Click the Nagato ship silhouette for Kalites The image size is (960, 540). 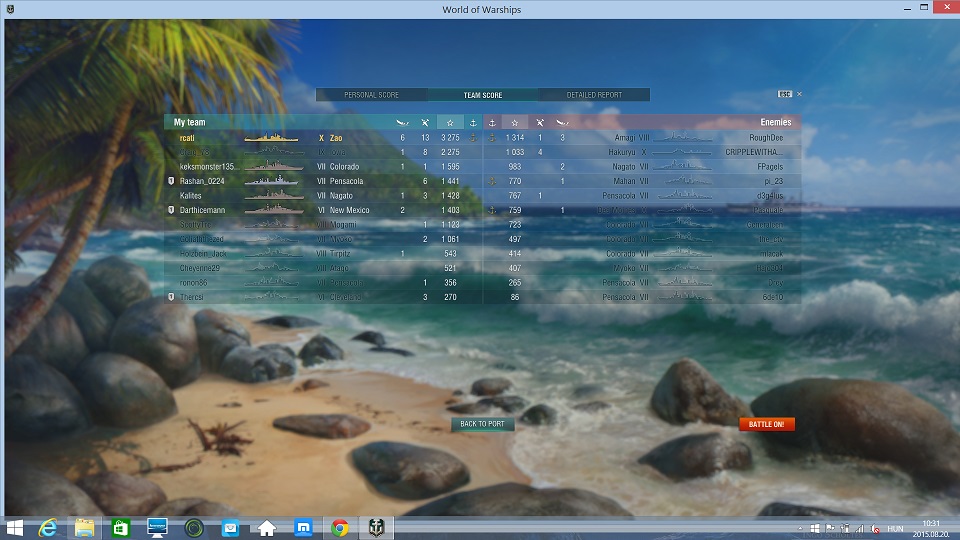(274, 195)
